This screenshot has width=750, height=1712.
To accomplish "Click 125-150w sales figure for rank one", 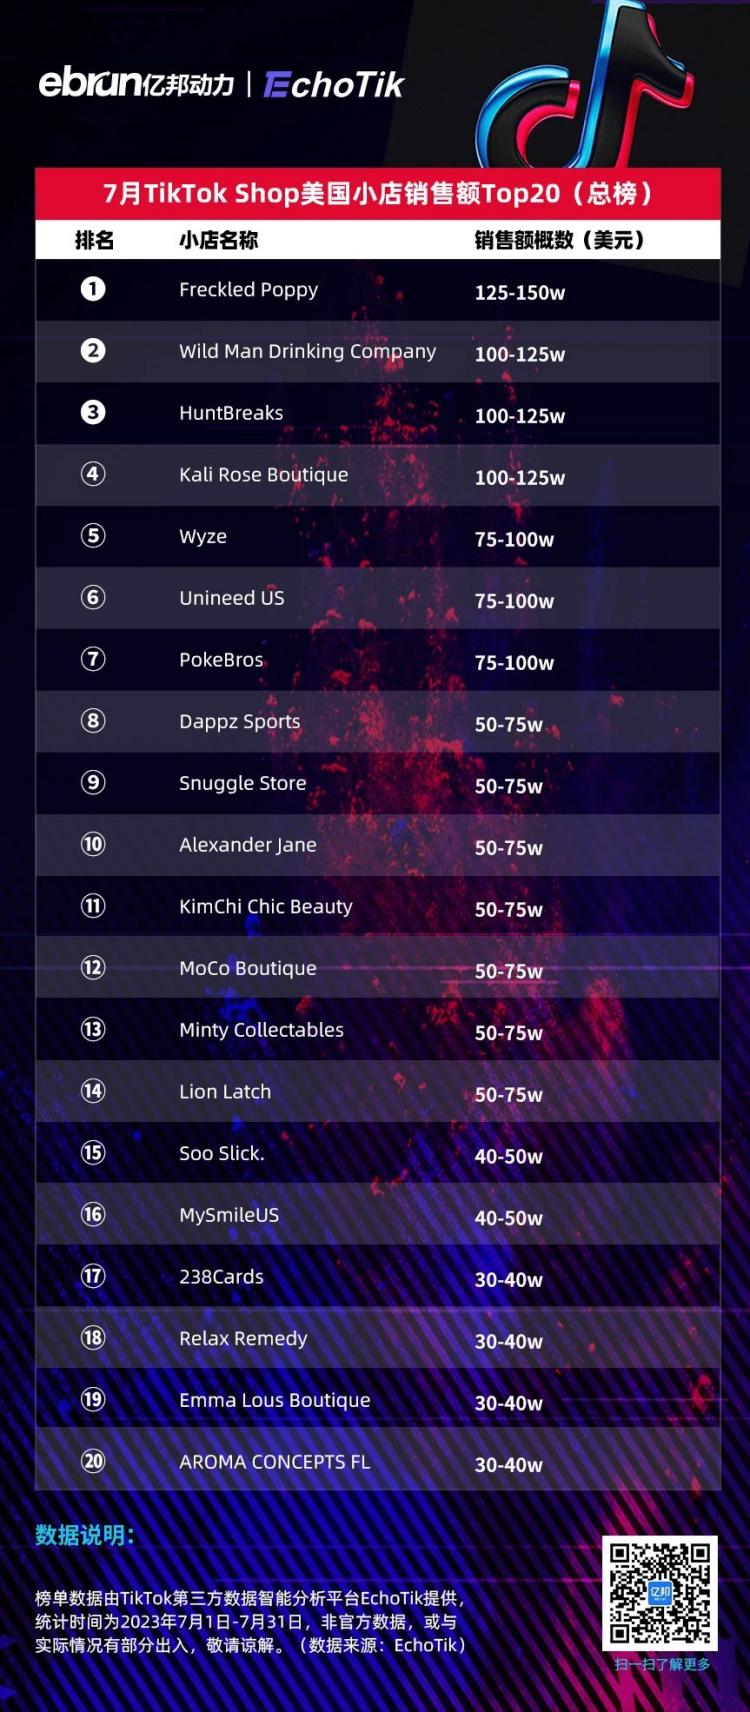I will (x=520, y=293).
